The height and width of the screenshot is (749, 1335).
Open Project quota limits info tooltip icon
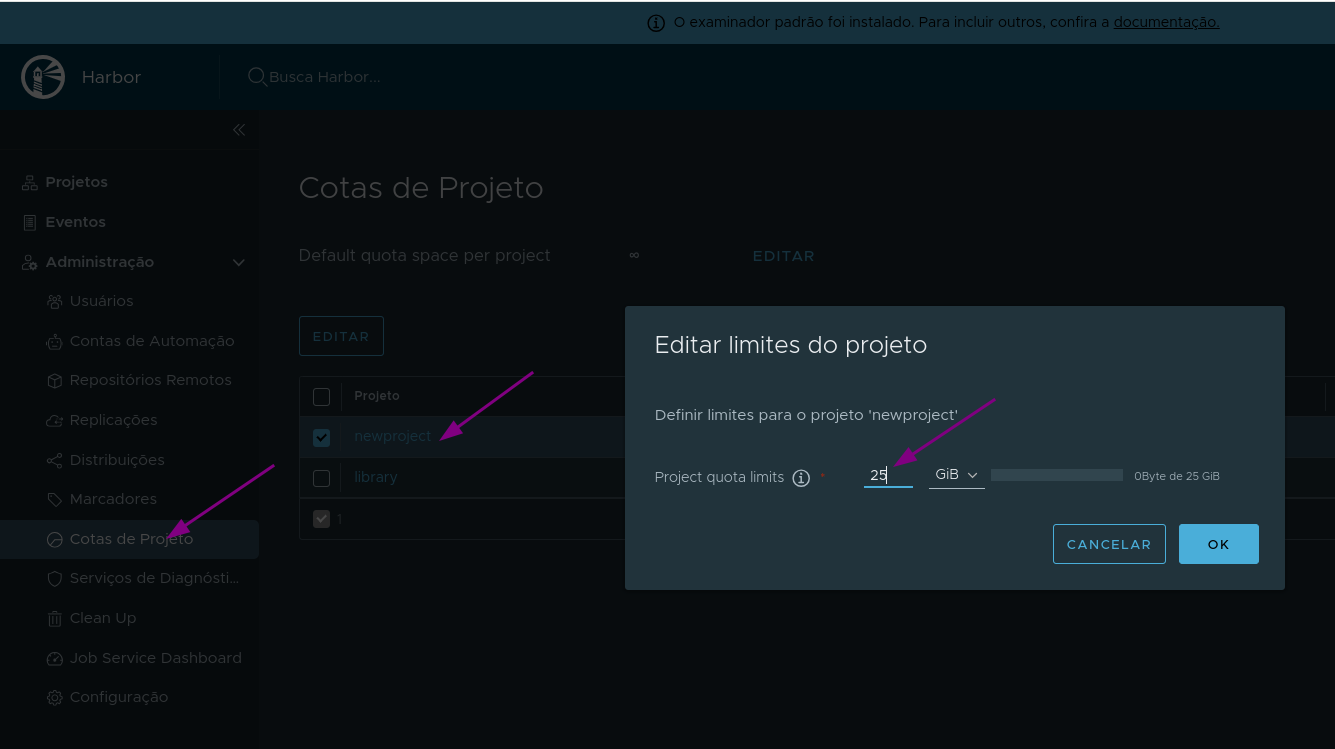(x=800, y=478)
